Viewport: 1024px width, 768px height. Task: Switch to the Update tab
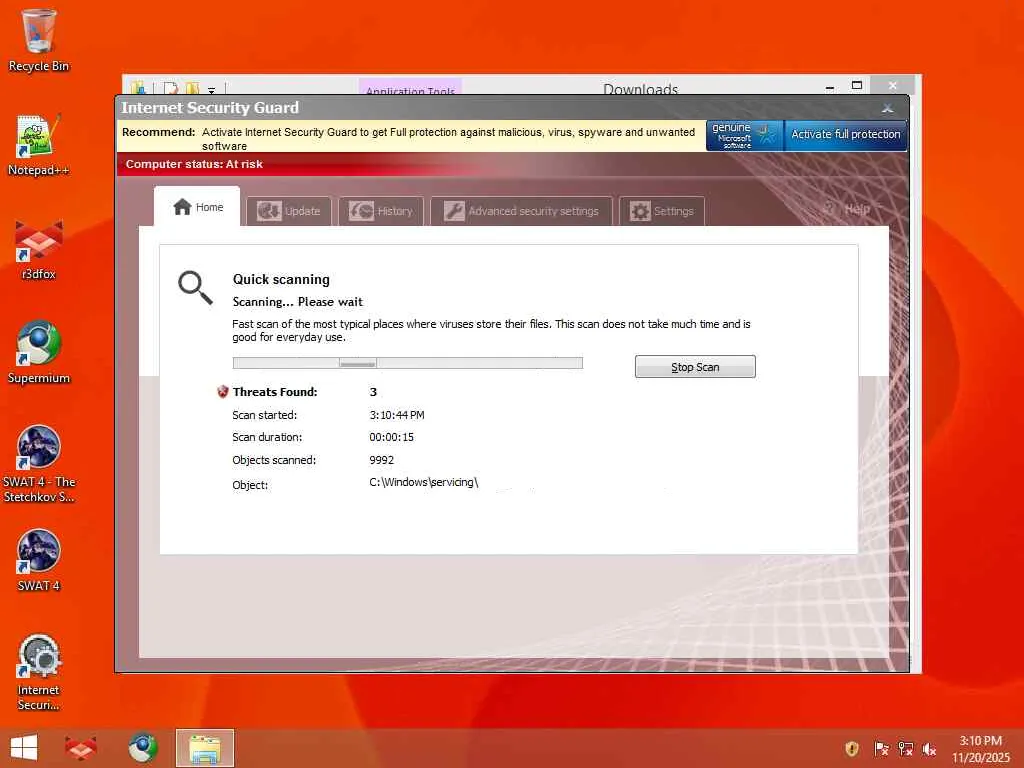289,211
